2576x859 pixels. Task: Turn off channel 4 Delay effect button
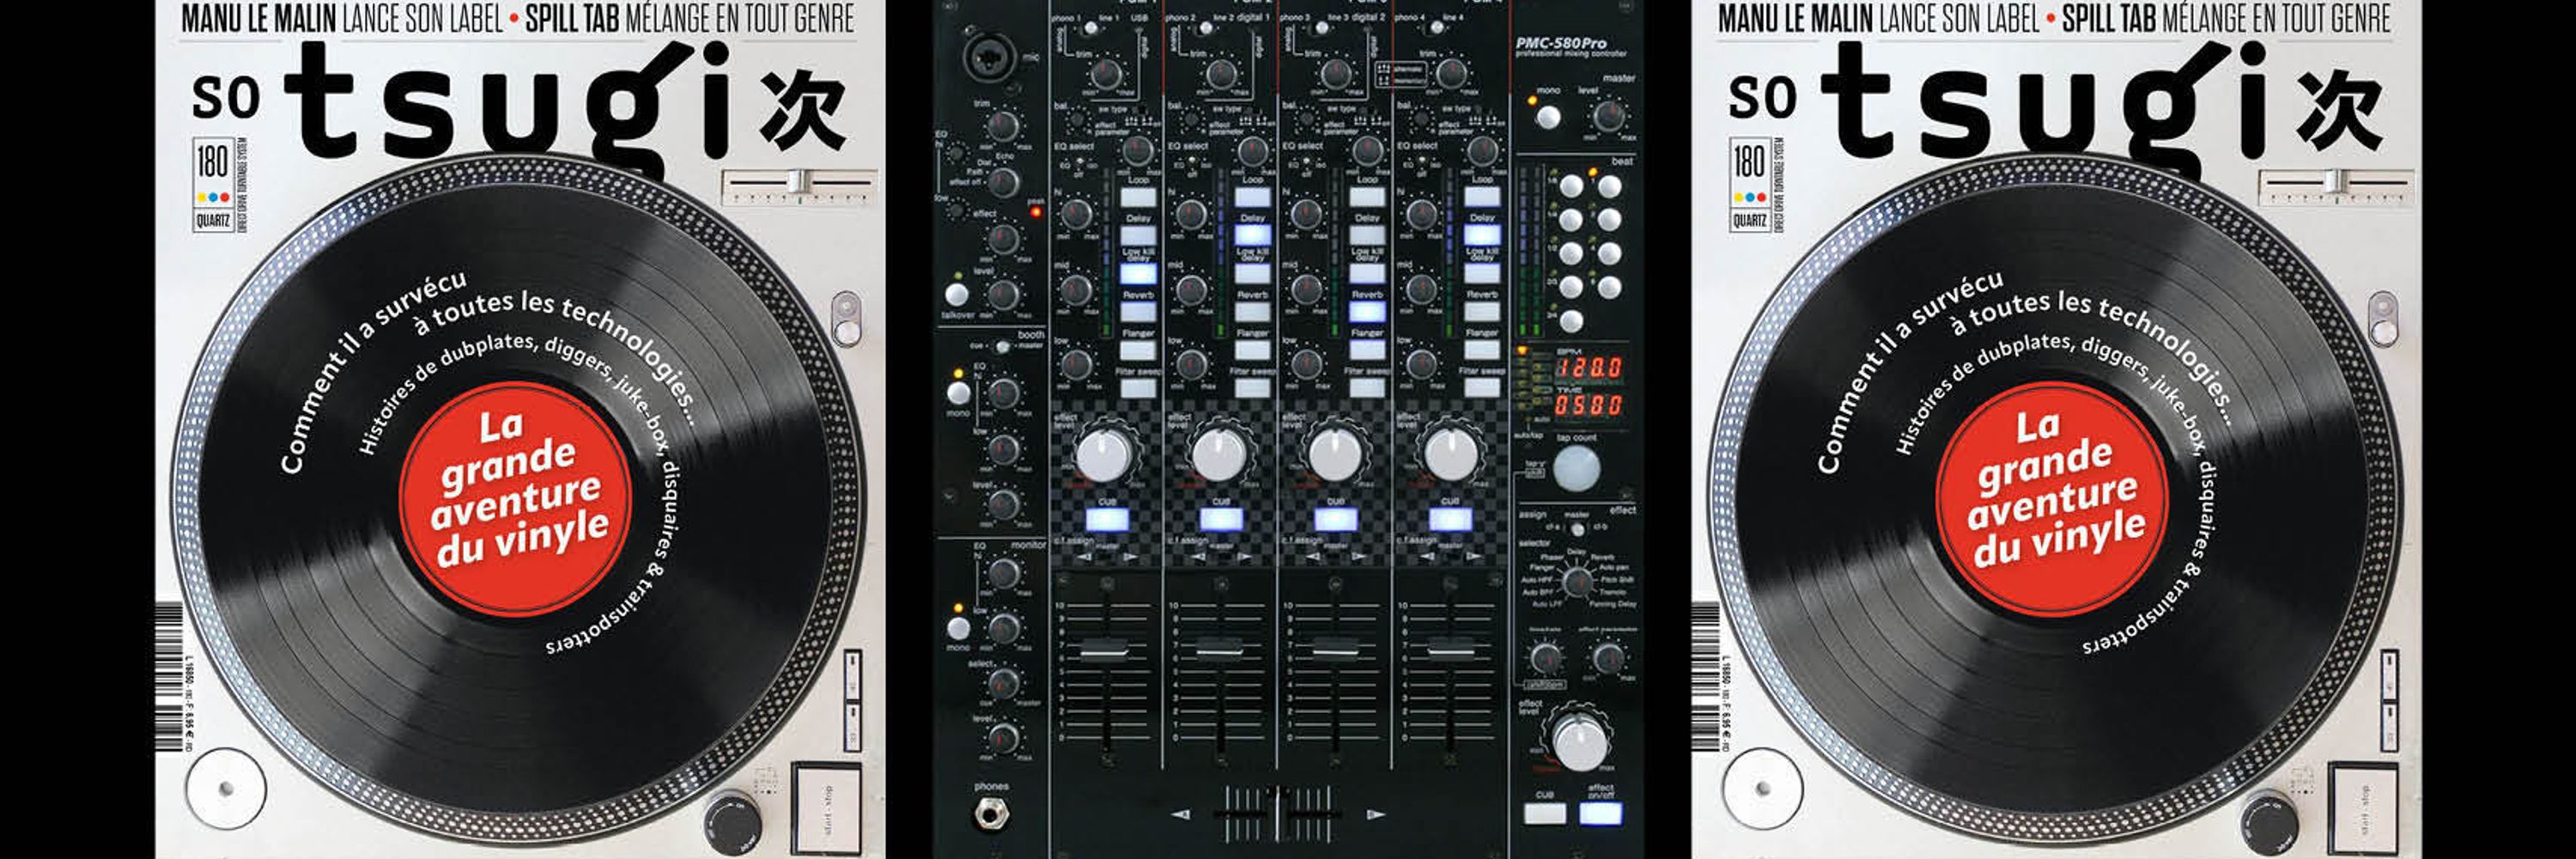(1481, 235)
